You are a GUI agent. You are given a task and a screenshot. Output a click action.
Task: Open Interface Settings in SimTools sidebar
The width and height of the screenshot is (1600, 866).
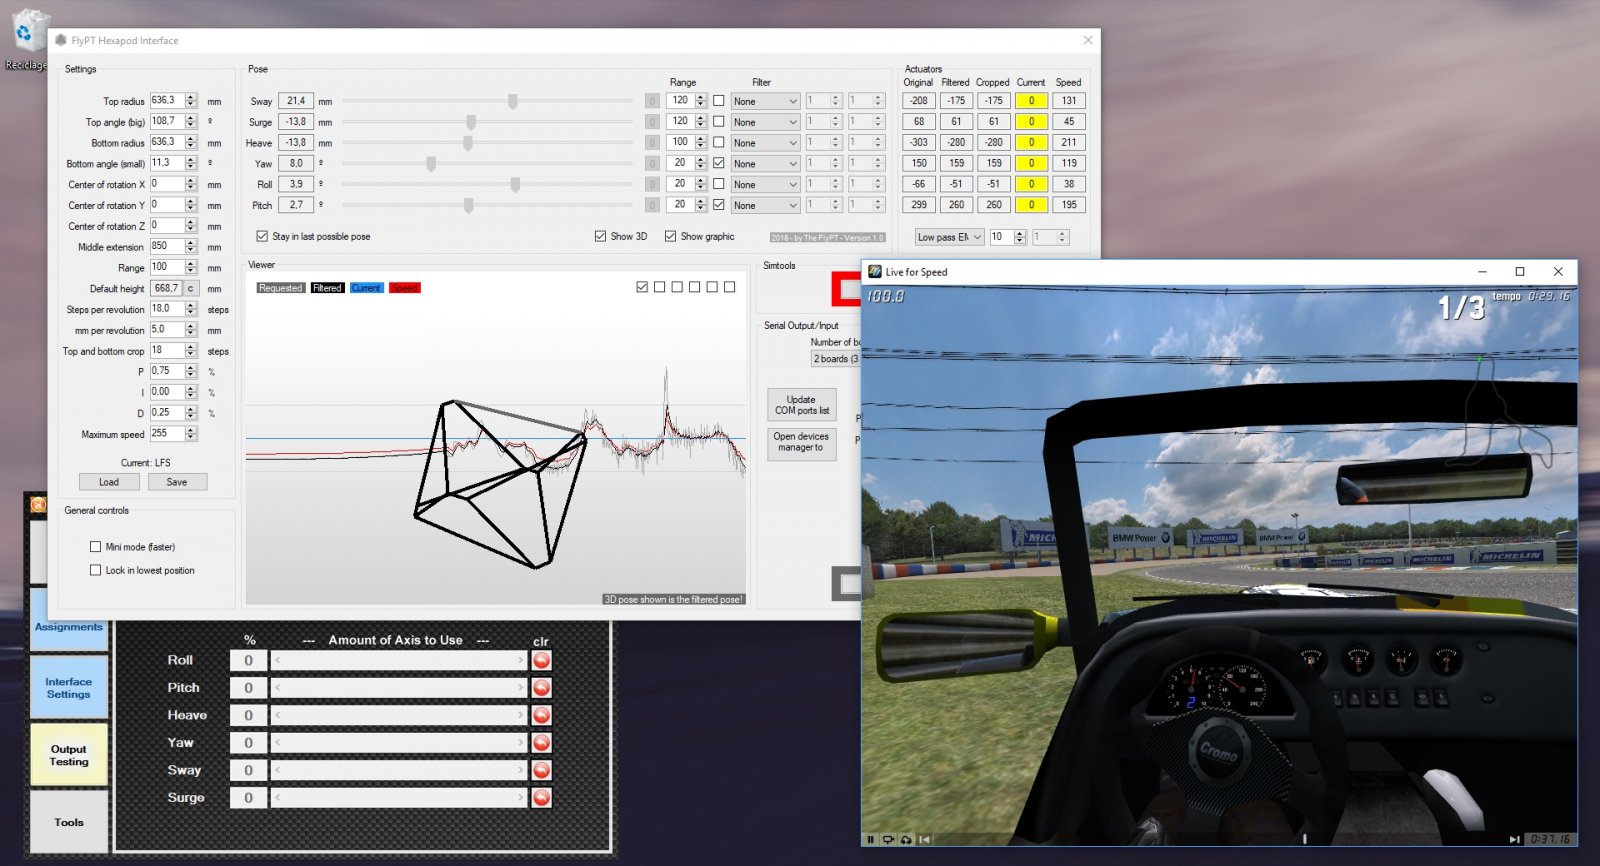pyautogui.click(x=69, y=688)
